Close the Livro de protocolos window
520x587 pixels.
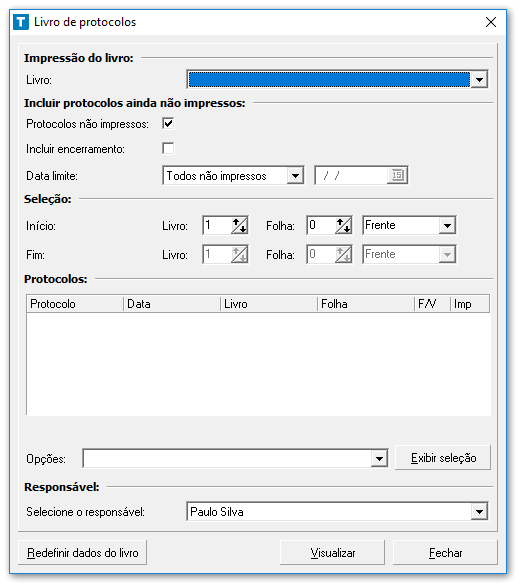[491, 22]
